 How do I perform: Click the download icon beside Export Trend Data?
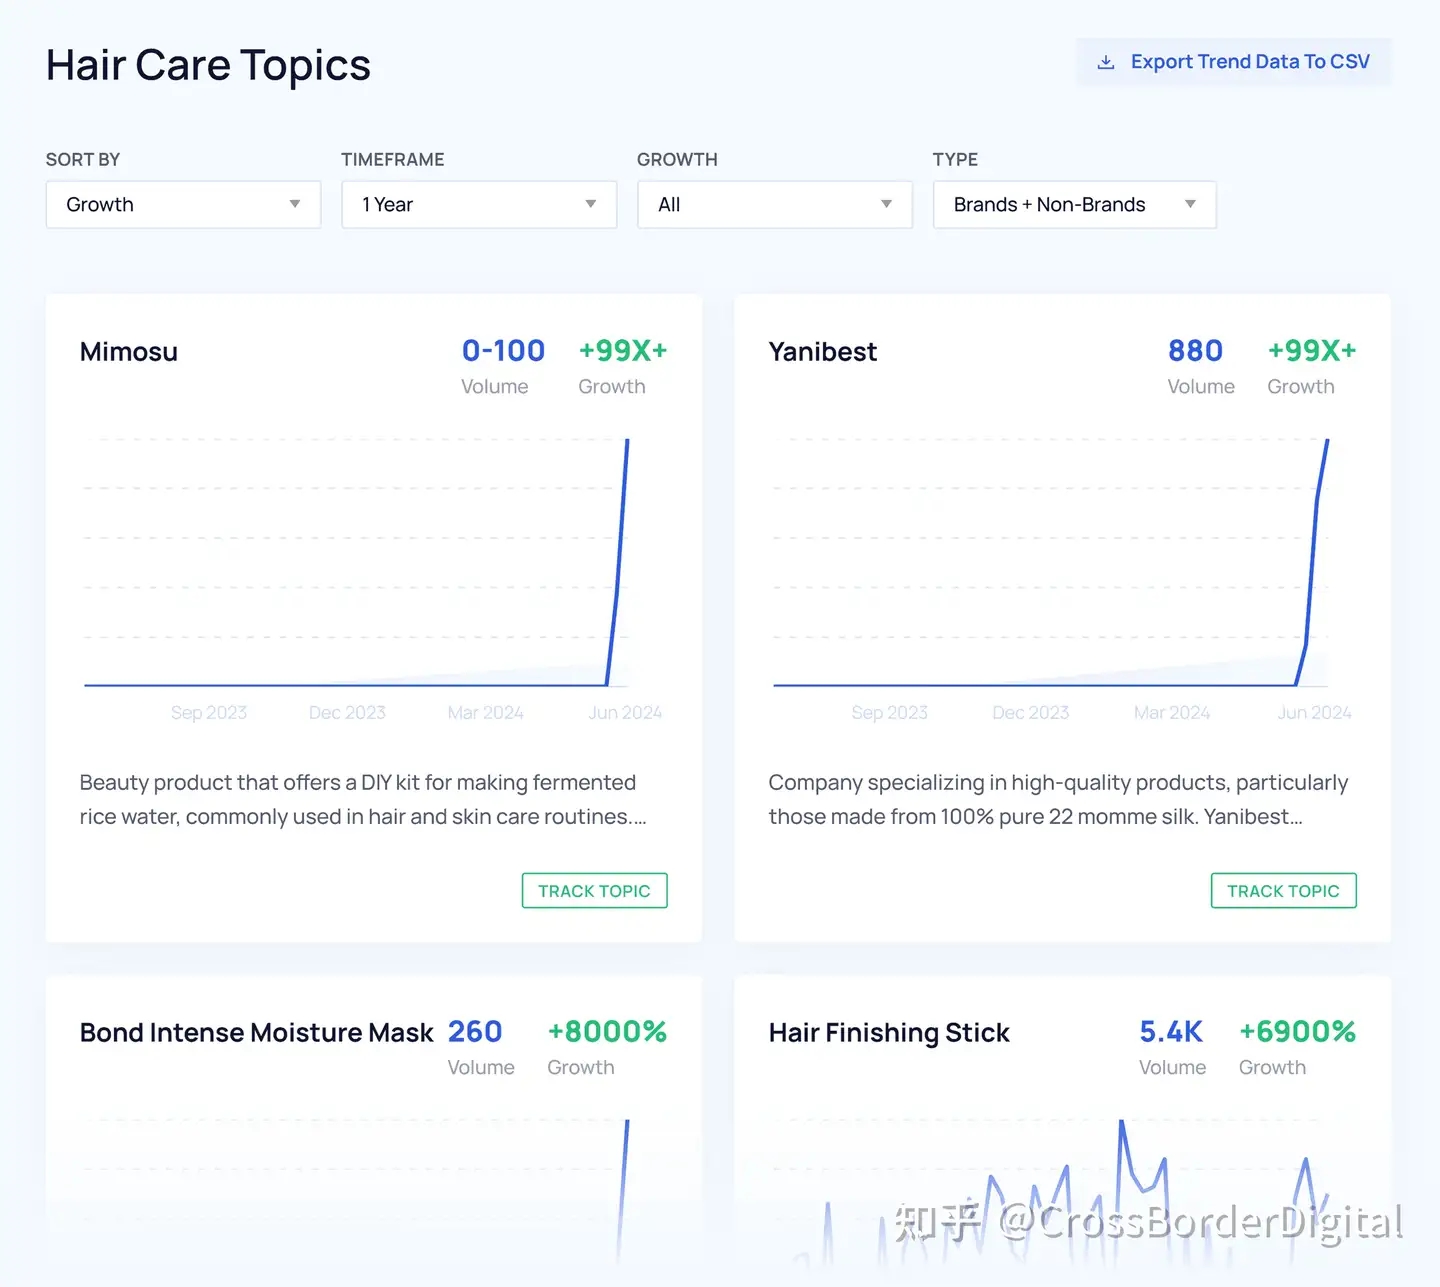tap(1105, 62)
